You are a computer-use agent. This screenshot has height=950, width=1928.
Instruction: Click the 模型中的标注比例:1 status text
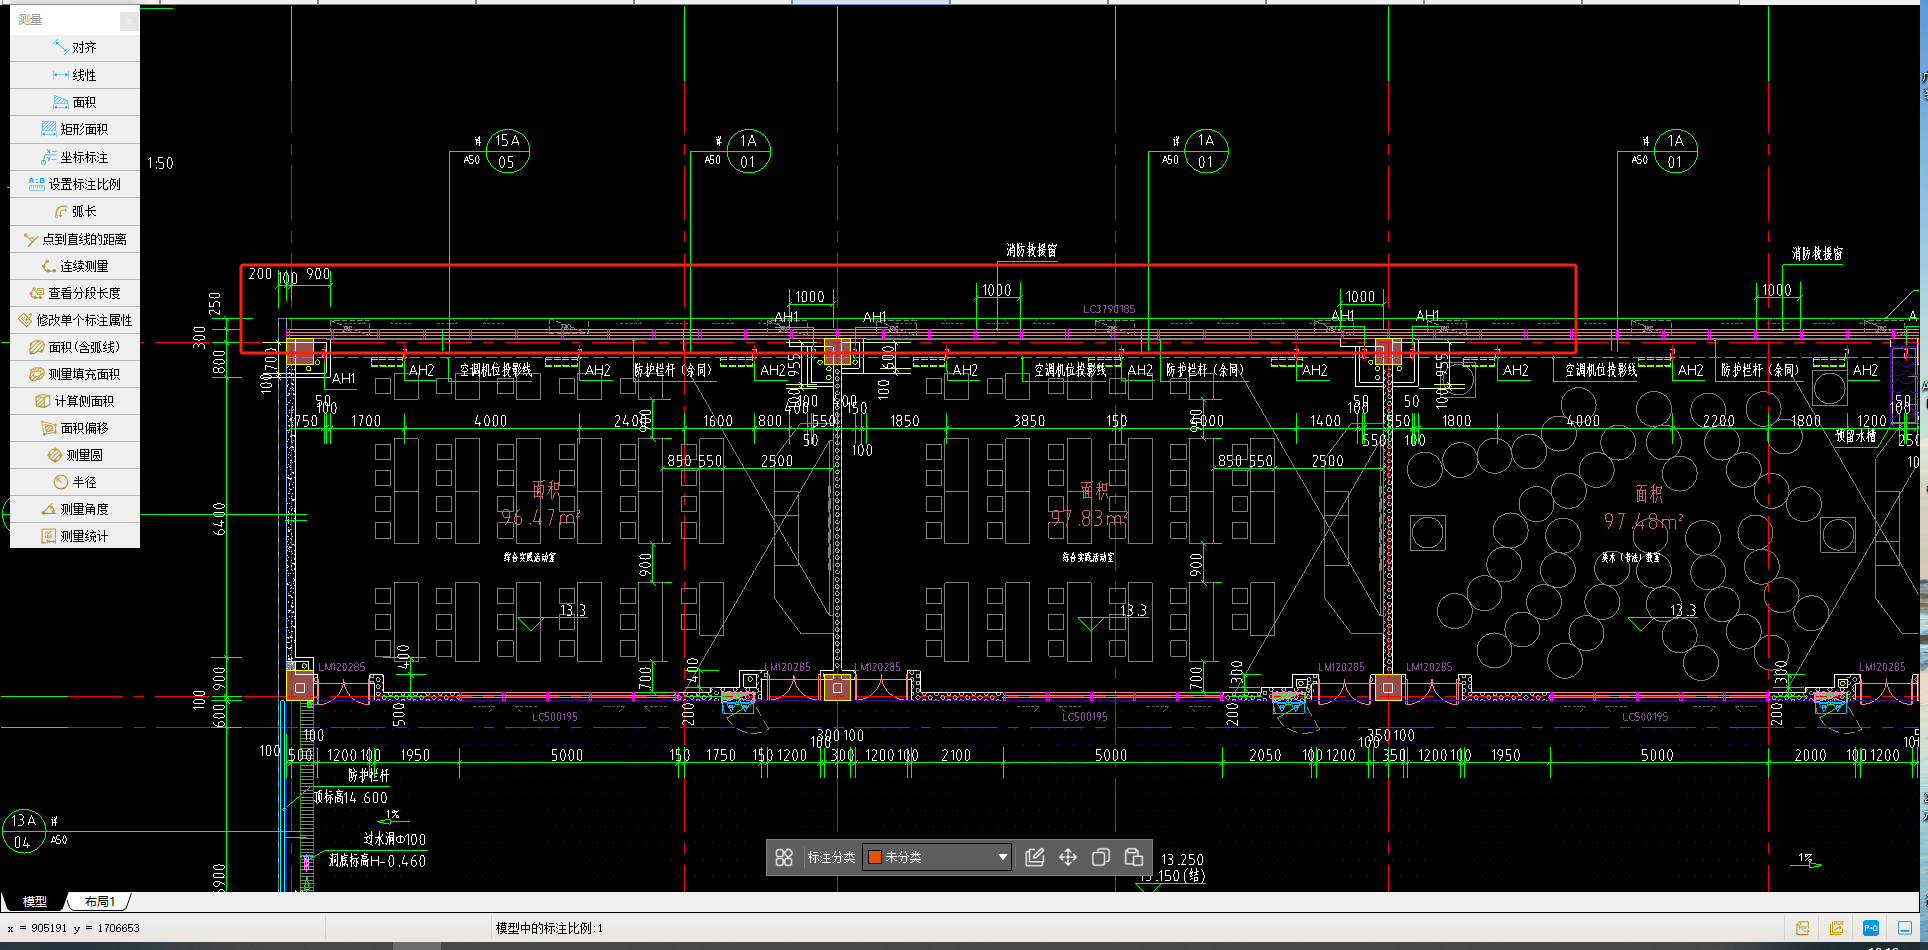pos(549,928)
